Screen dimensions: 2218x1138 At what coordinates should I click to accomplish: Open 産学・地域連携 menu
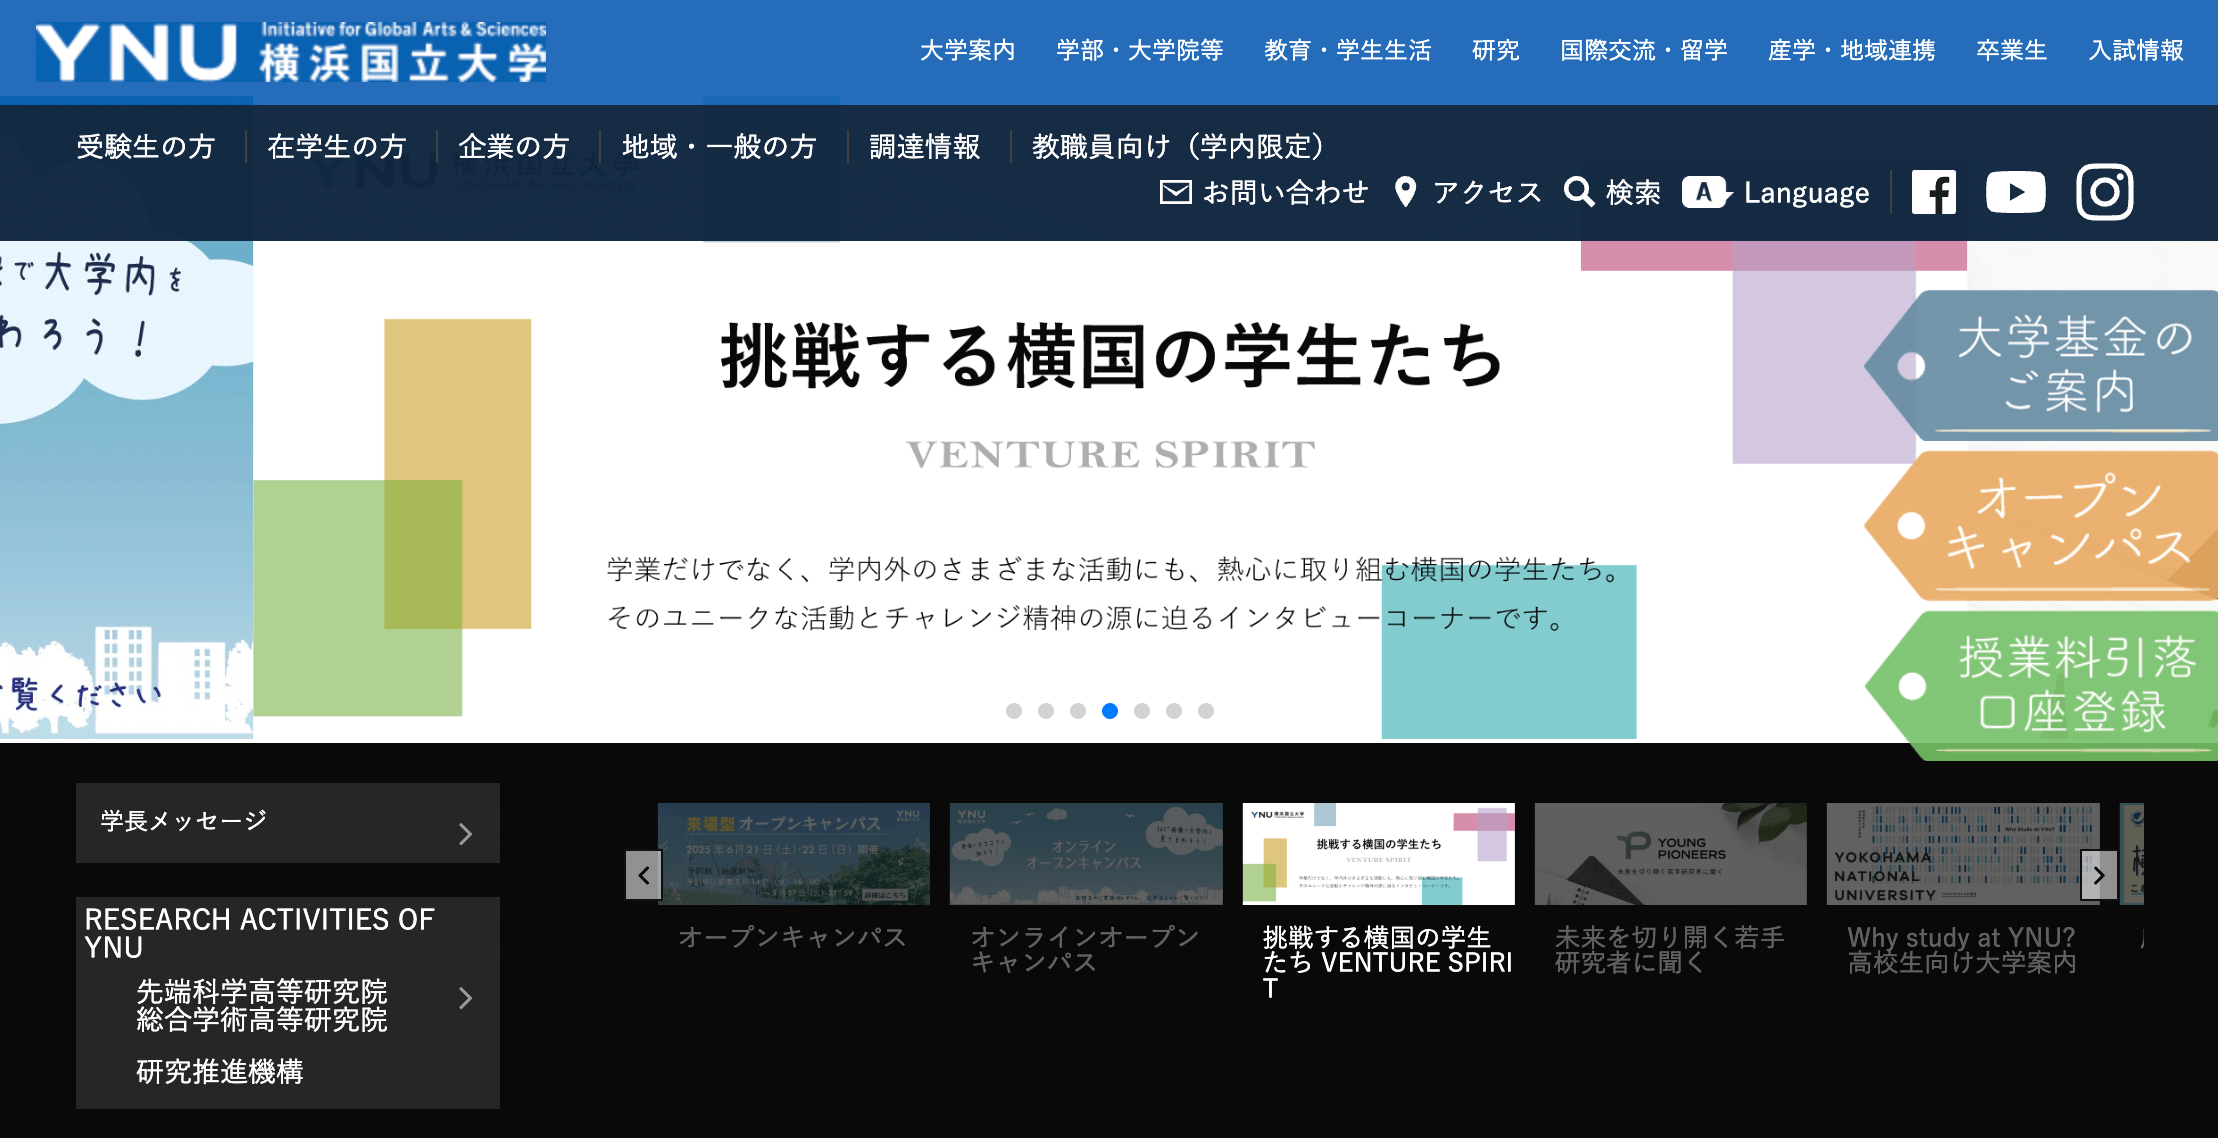[x=1852, y=50]
